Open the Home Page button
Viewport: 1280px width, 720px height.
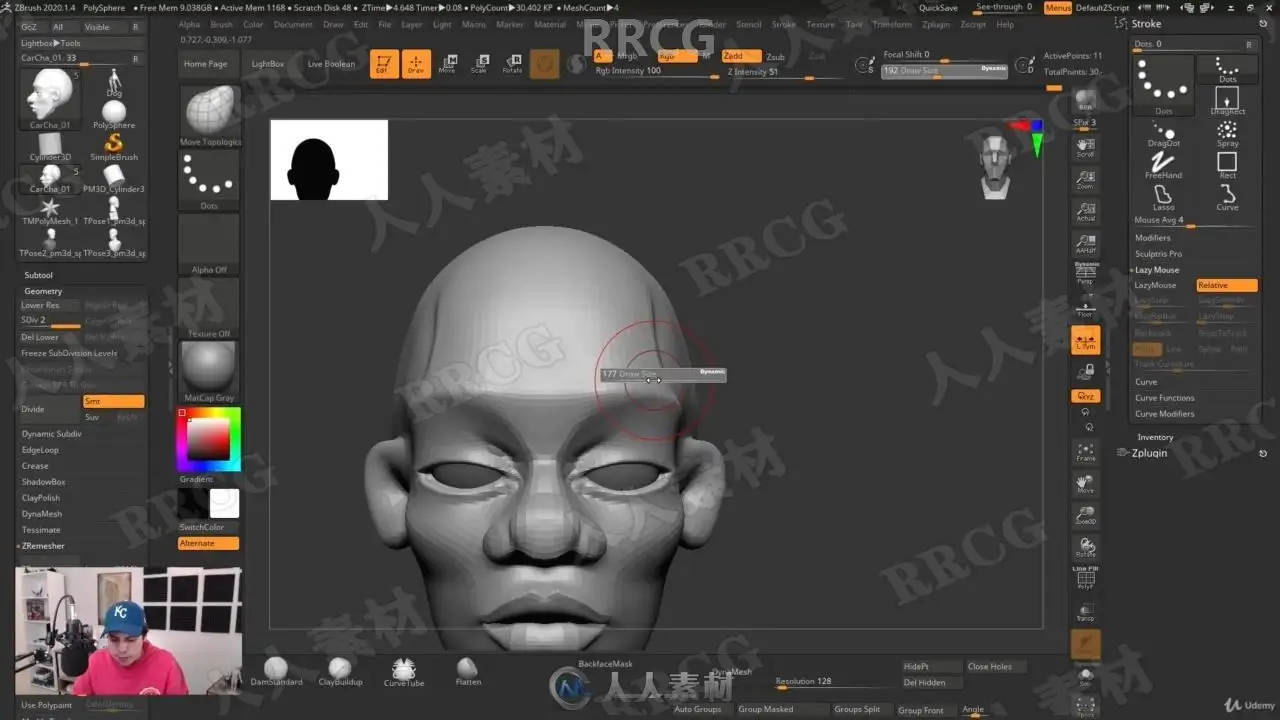pyautogui.click(x=205, y=64)
